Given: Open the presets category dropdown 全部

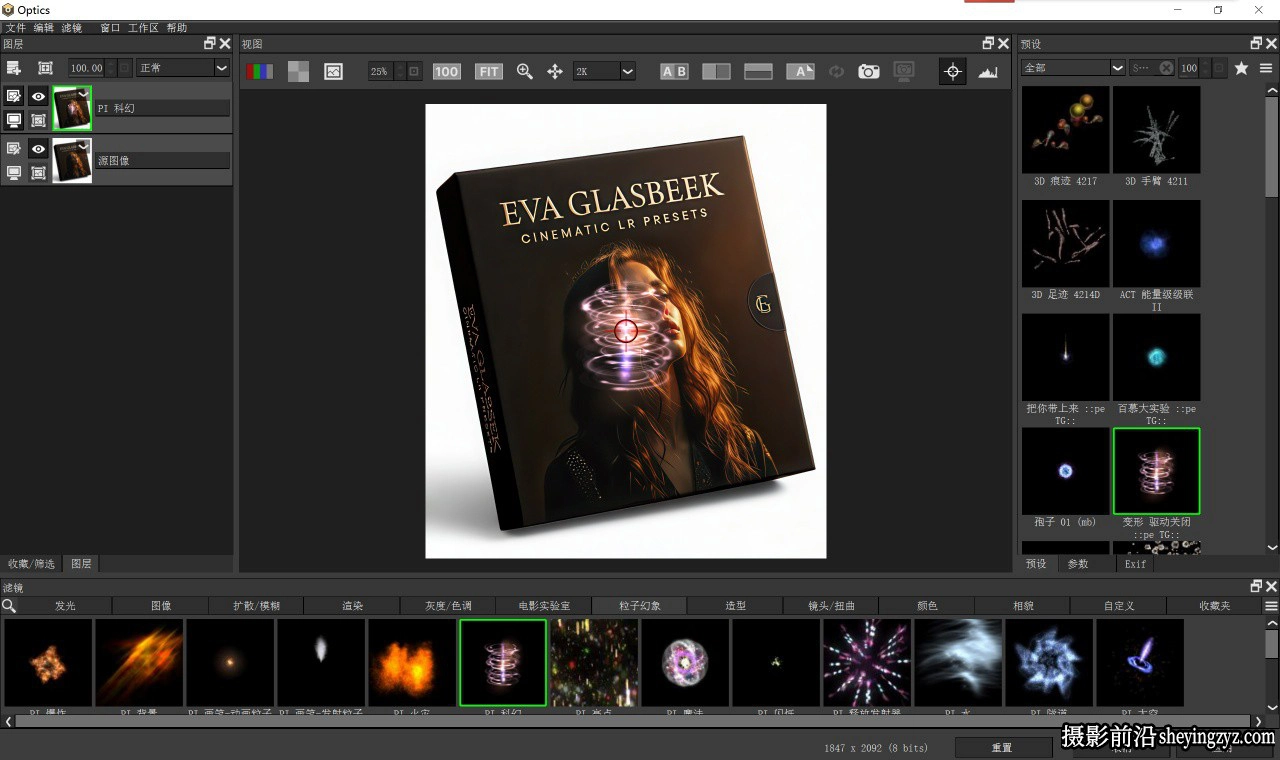Looking at the screenshot, I should (1074, 68).
